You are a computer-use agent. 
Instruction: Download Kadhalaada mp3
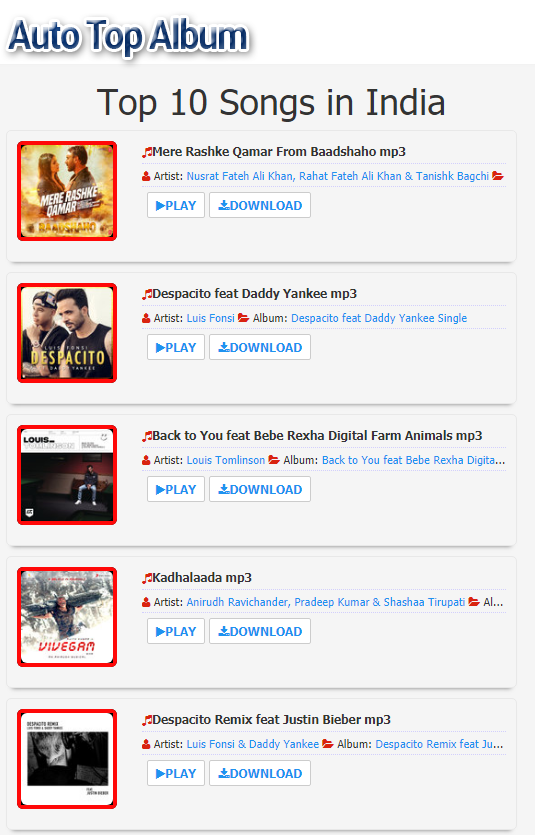pos(260,632)
